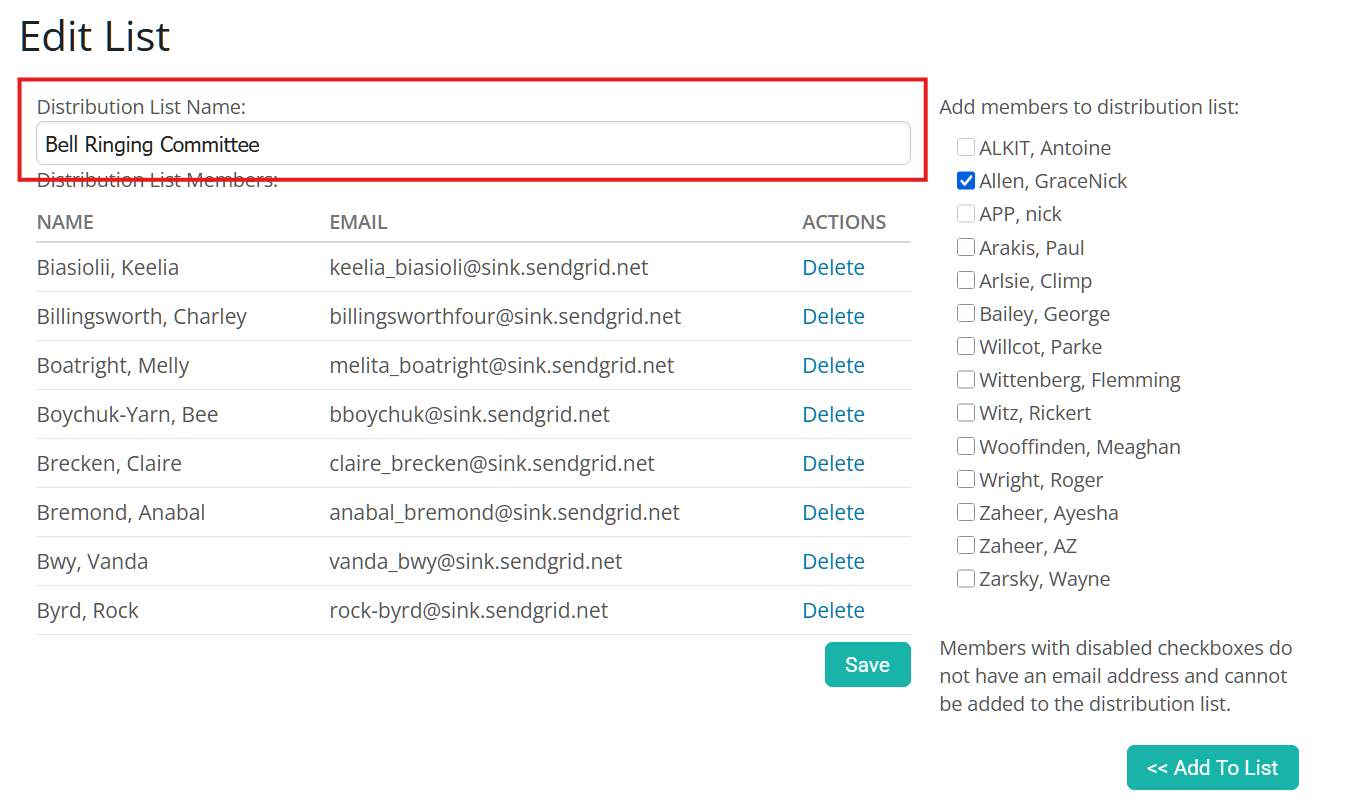Select the Wright, Roger checkbox

pos(966,479)
